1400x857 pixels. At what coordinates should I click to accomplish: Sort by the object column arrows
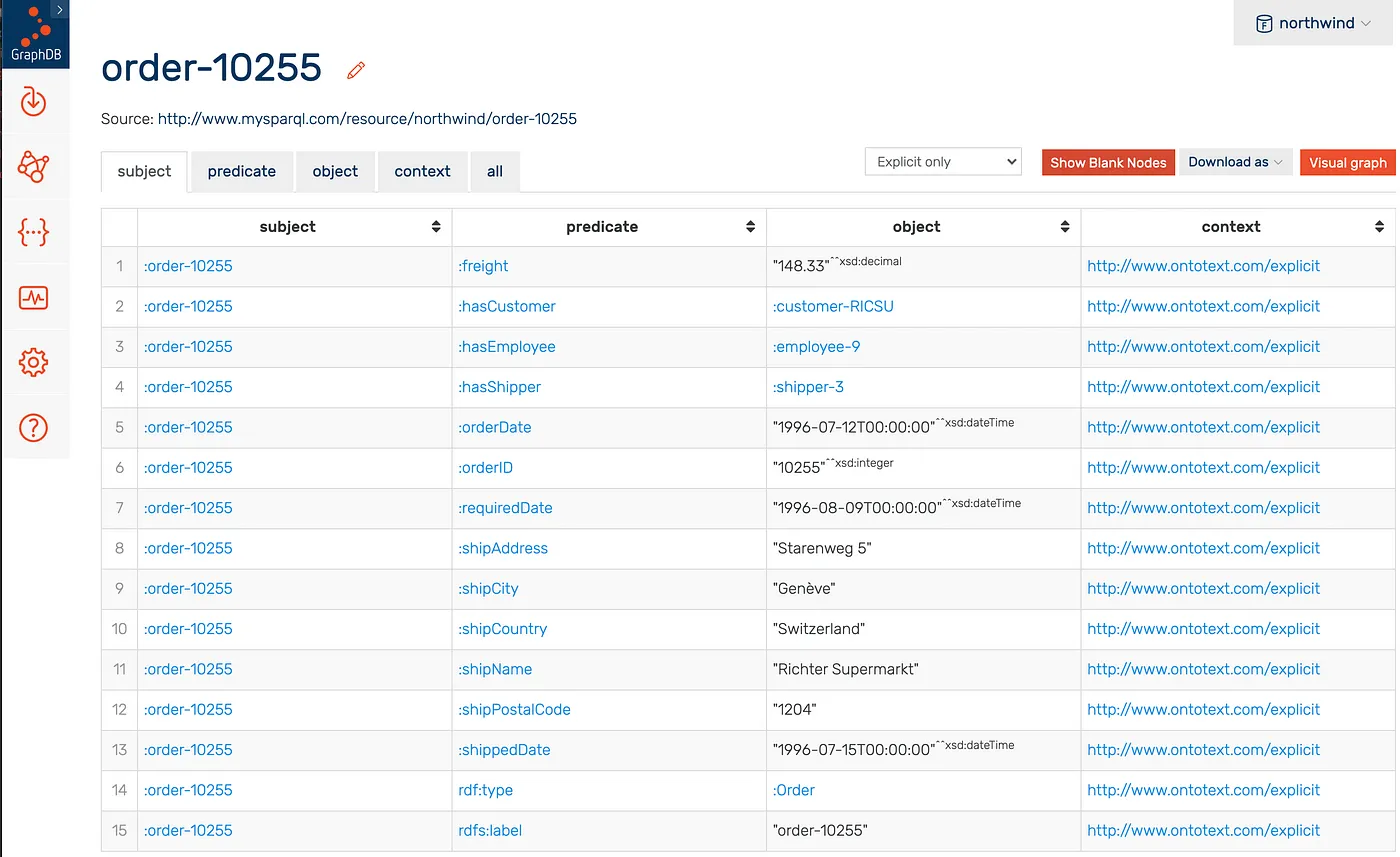pos(1065,227)
